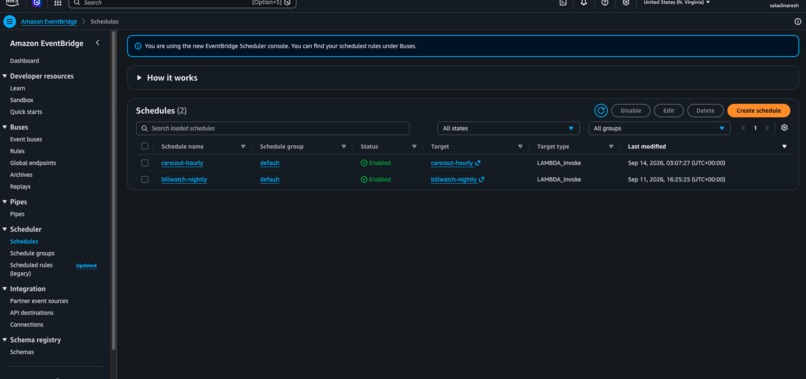
Task: Open the billwatch-nightly target link
Action: click(454, 179)
